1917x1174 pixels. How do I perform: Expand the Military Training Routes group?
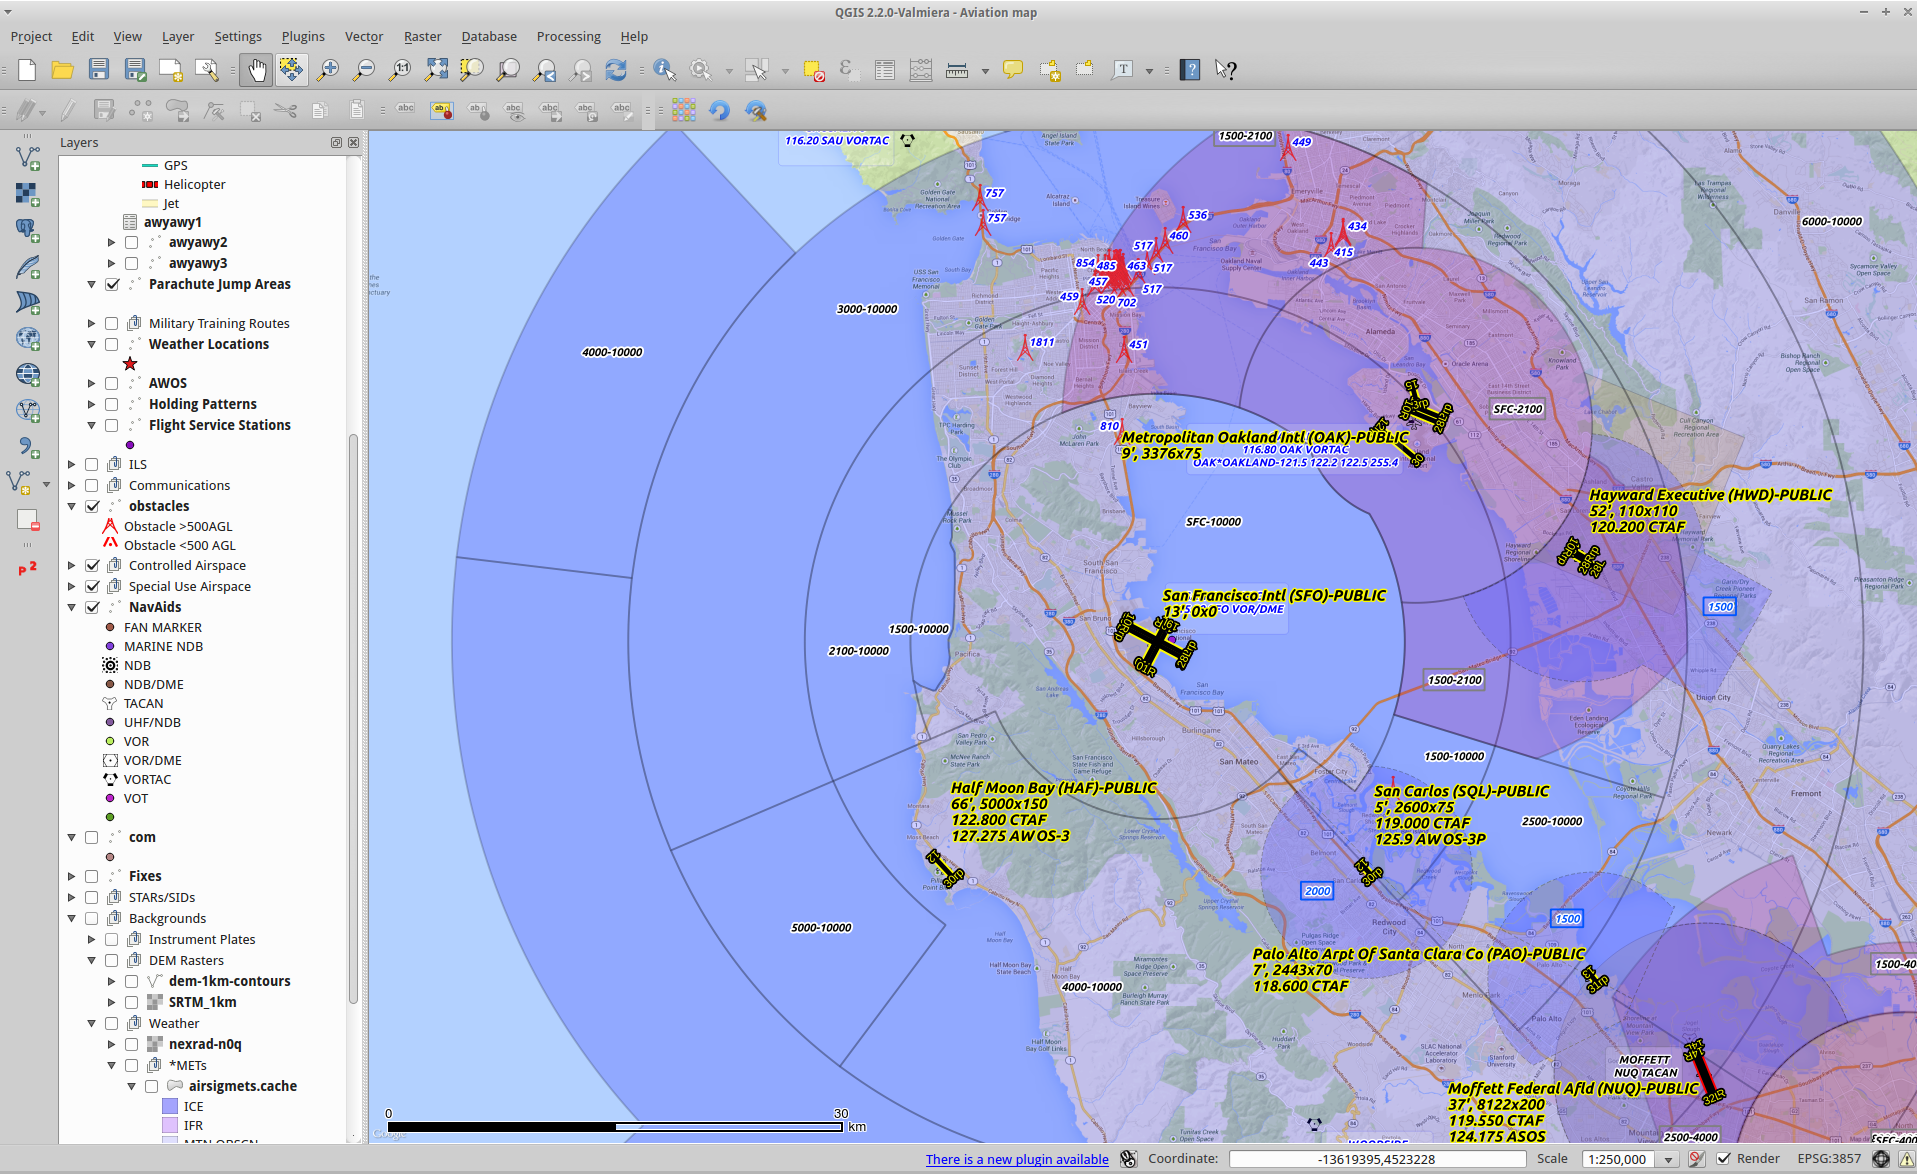(x=91, y=323)
